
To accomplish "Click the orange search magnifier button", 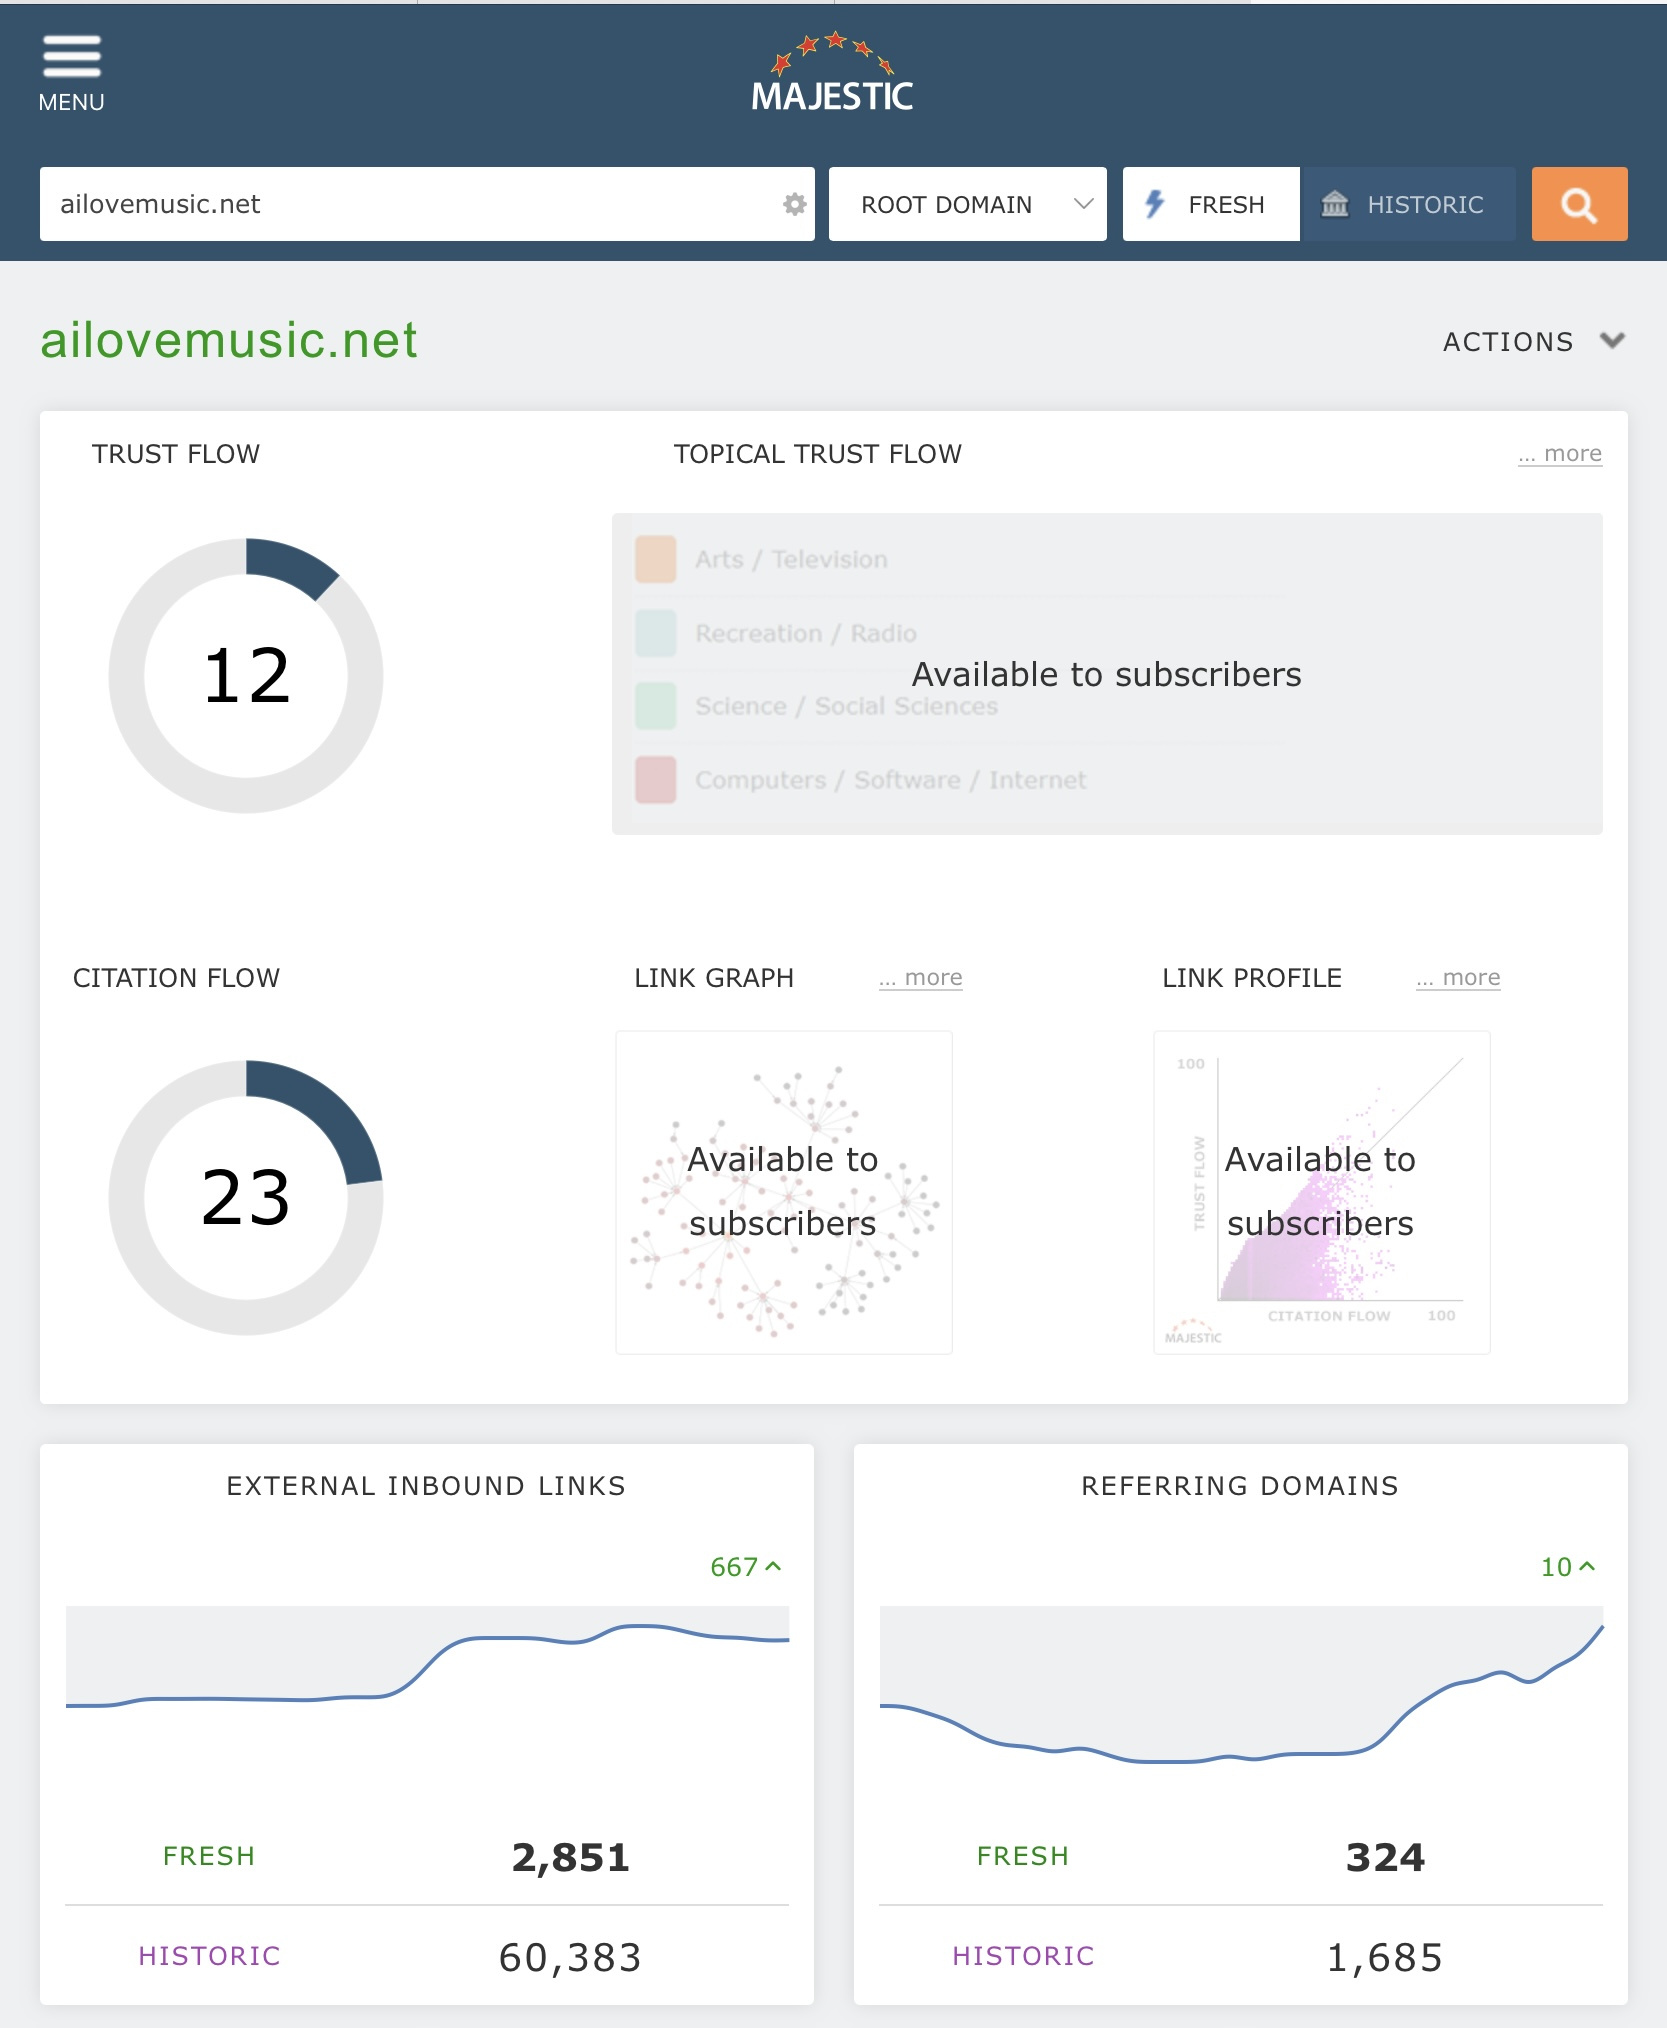I will pyautogui.click(x=1579, y=204).
